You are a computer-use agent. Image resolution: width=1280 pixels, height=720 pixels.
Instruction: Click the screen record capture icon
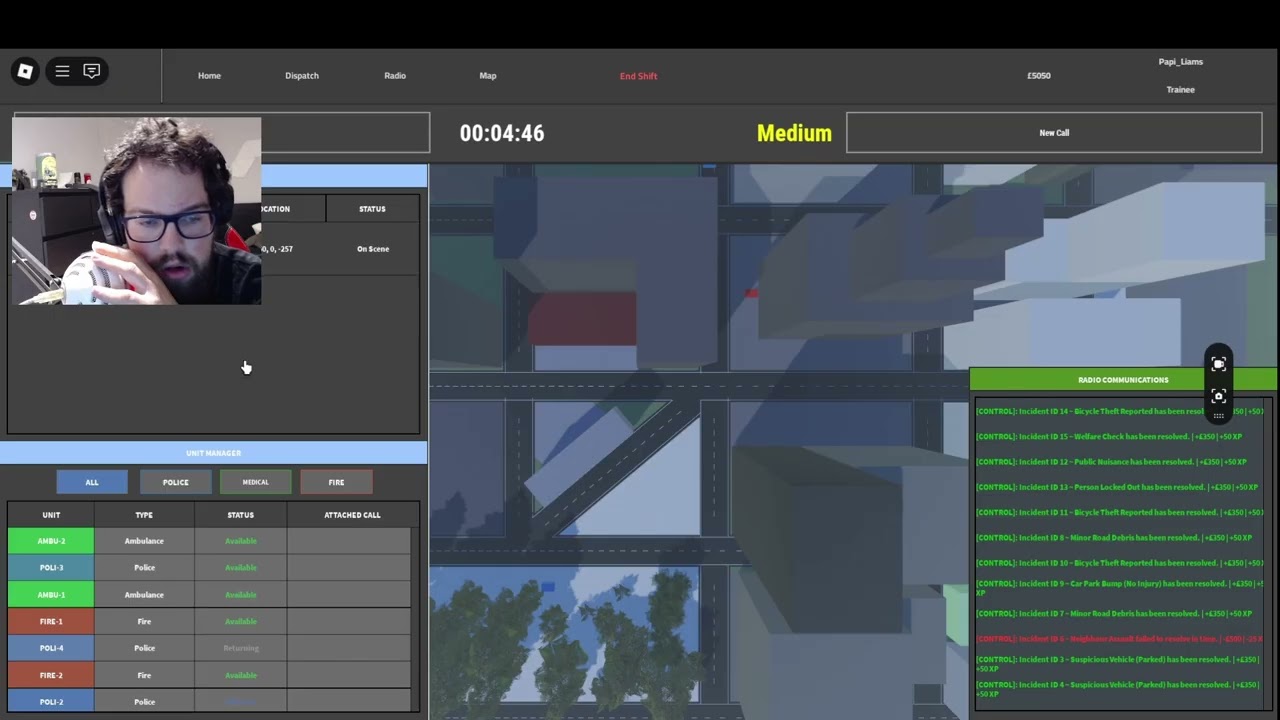tap(1218, 365)
